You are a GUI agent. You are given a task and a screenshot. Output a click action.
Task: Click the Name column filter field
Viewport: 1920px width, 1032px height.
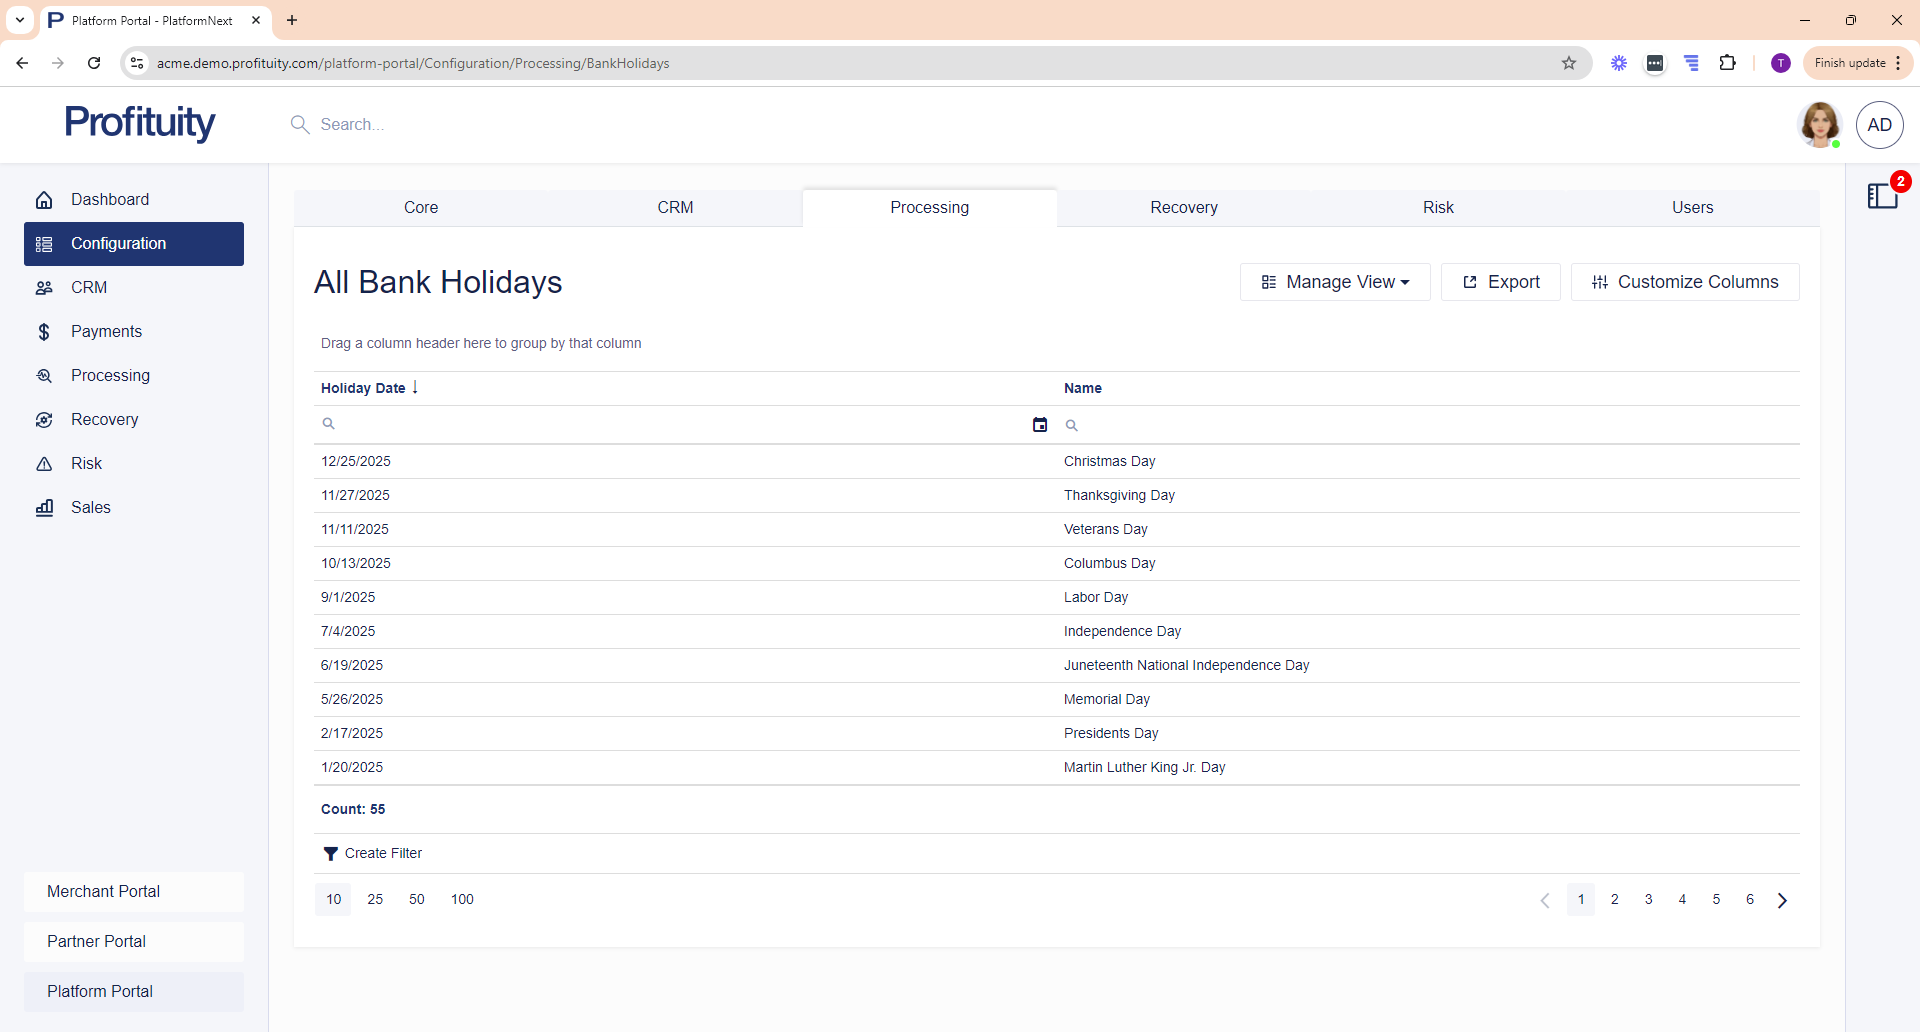pos(1430,425)
